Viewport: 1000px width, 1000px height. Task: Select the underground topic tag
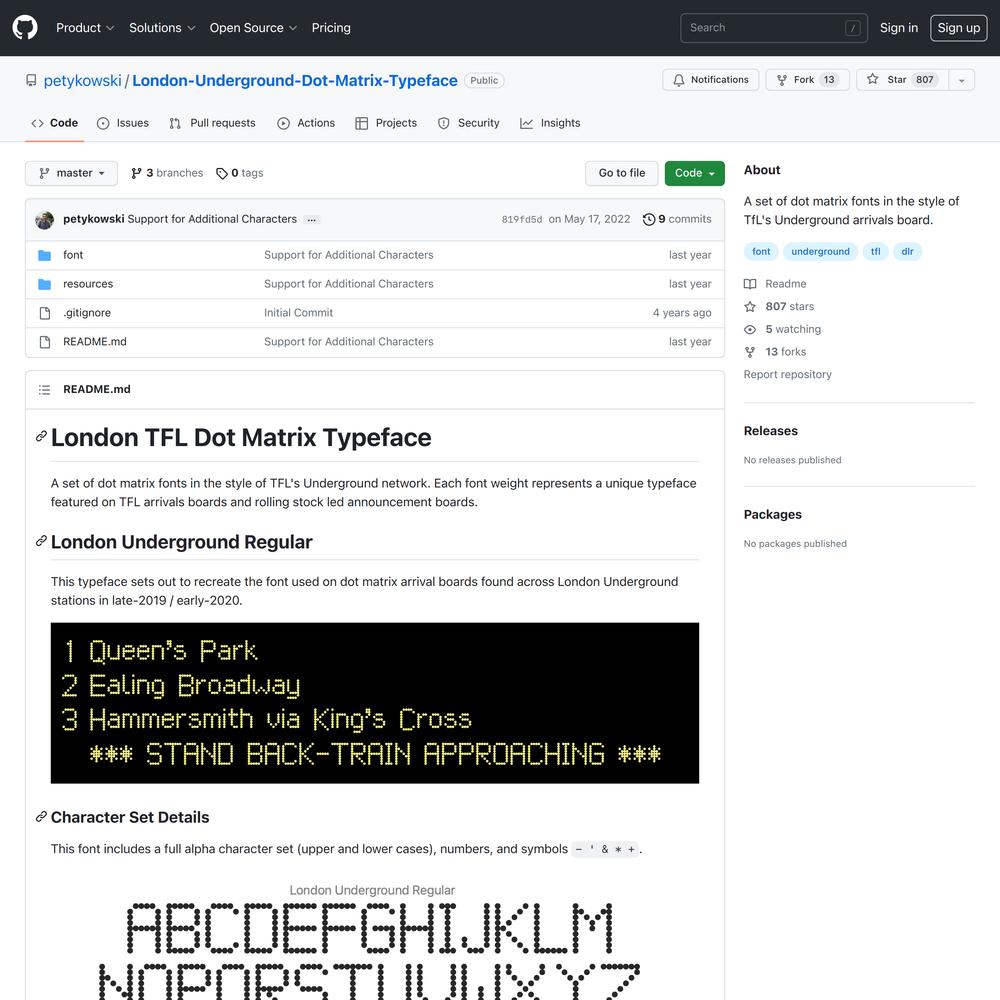click(820, 252)
